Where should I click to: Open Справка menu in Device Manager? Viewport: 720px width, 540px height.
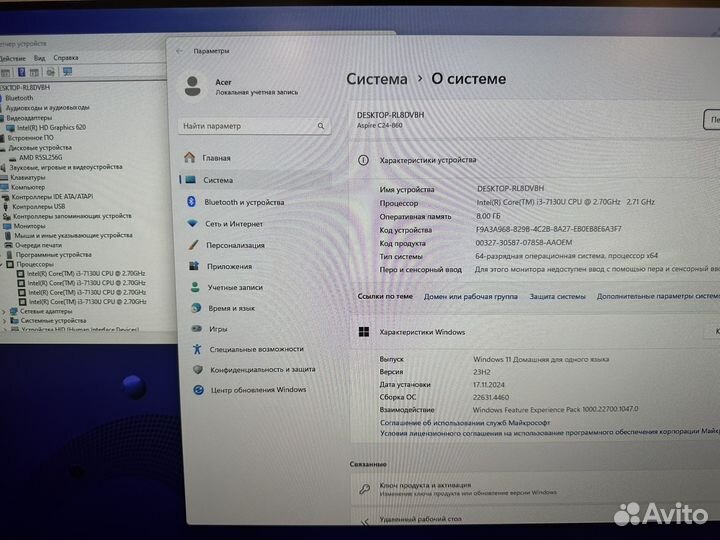[66, 58]
